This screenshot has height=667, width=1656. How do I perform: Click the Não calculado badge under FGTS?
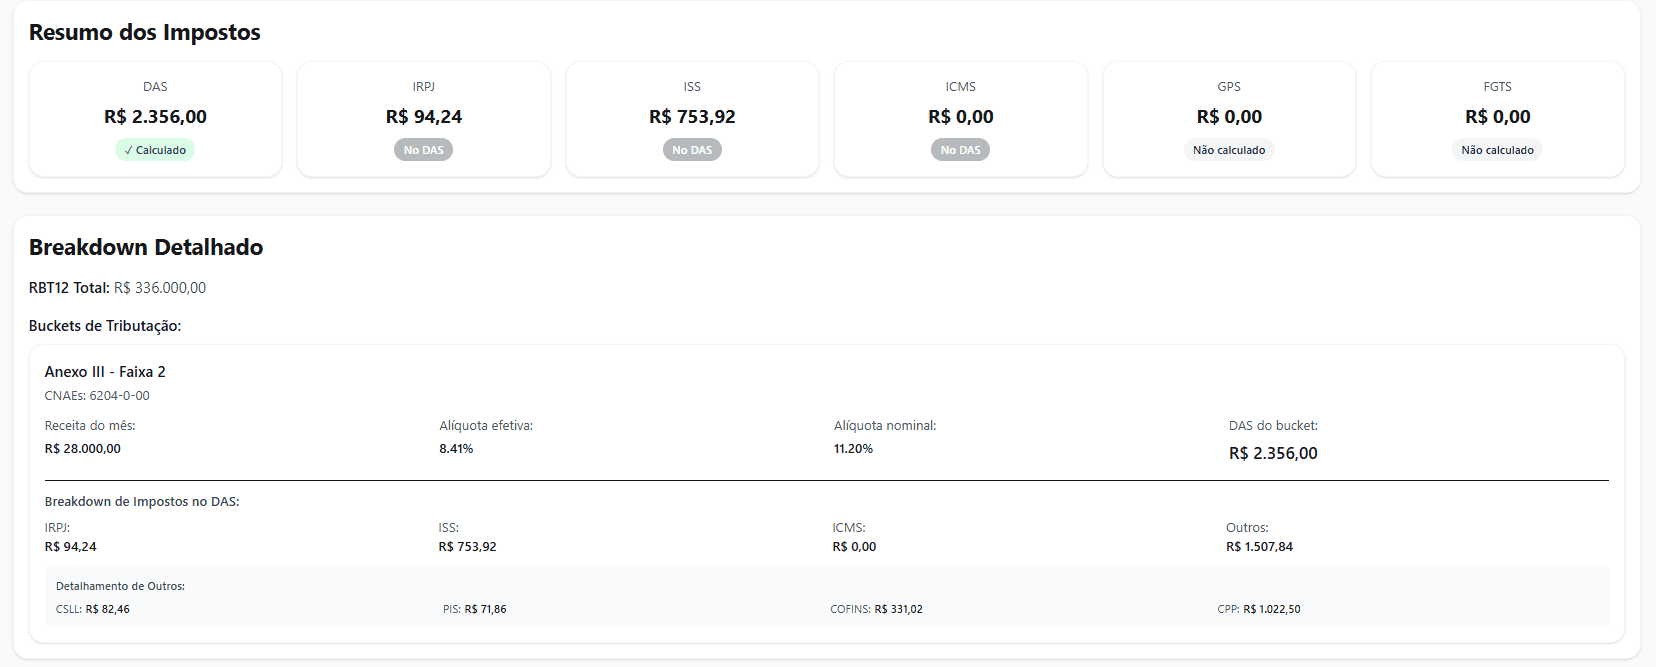1497,150
